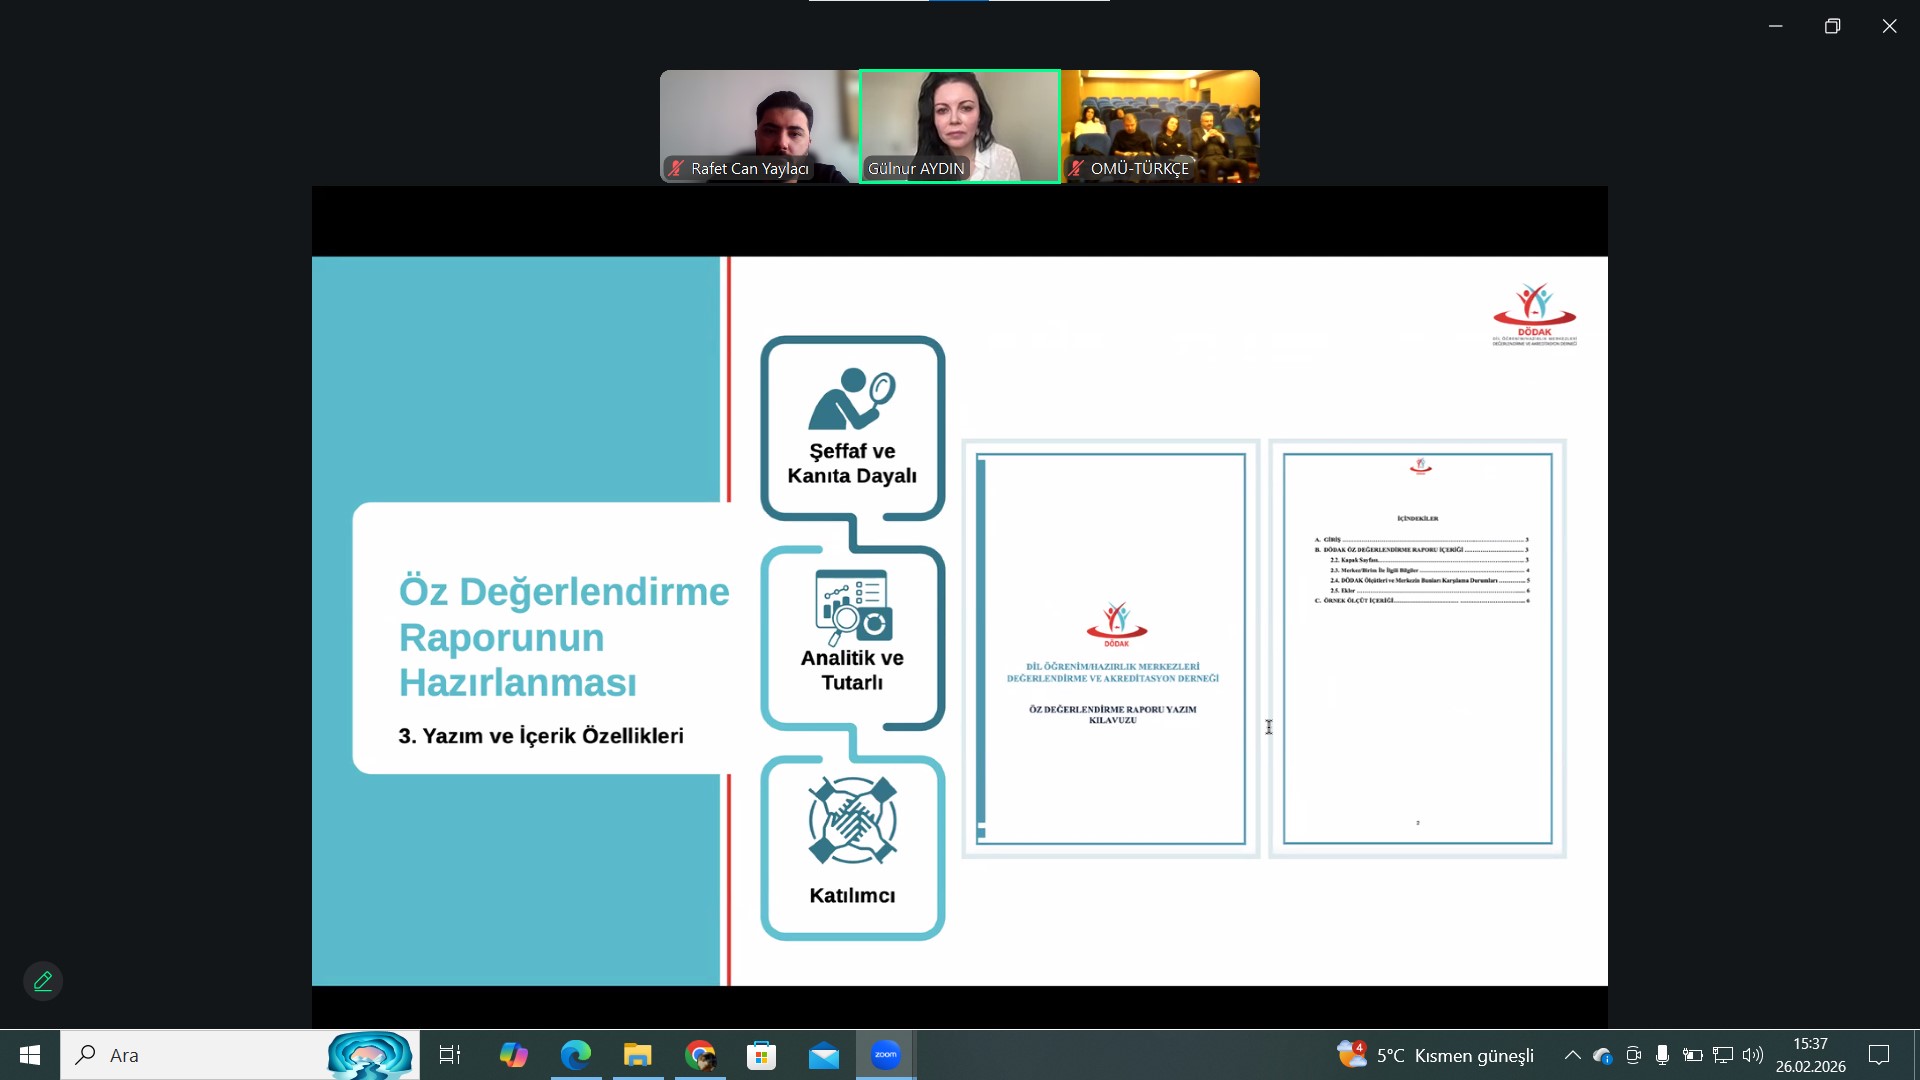Launch Microsoft Store from taskbar
The image size is (1920, 1080).
762,1055
